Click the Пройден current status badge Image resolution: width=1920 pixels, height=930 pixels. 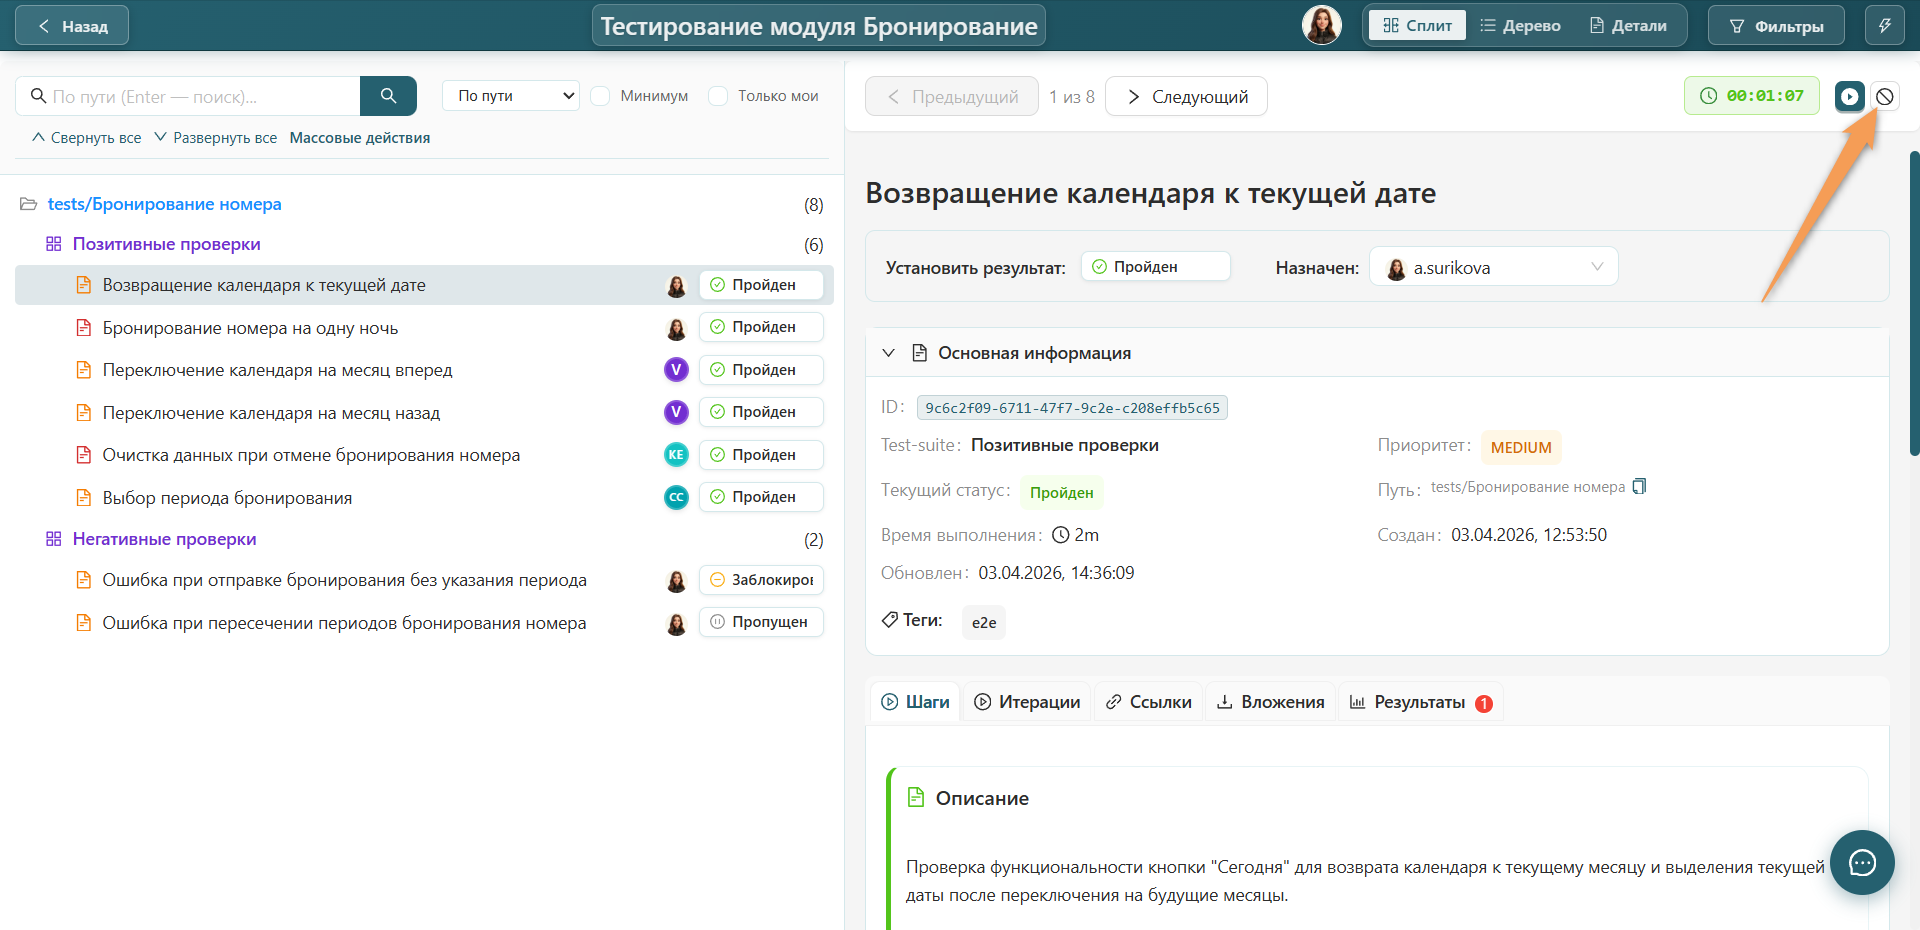(1061, 492)
